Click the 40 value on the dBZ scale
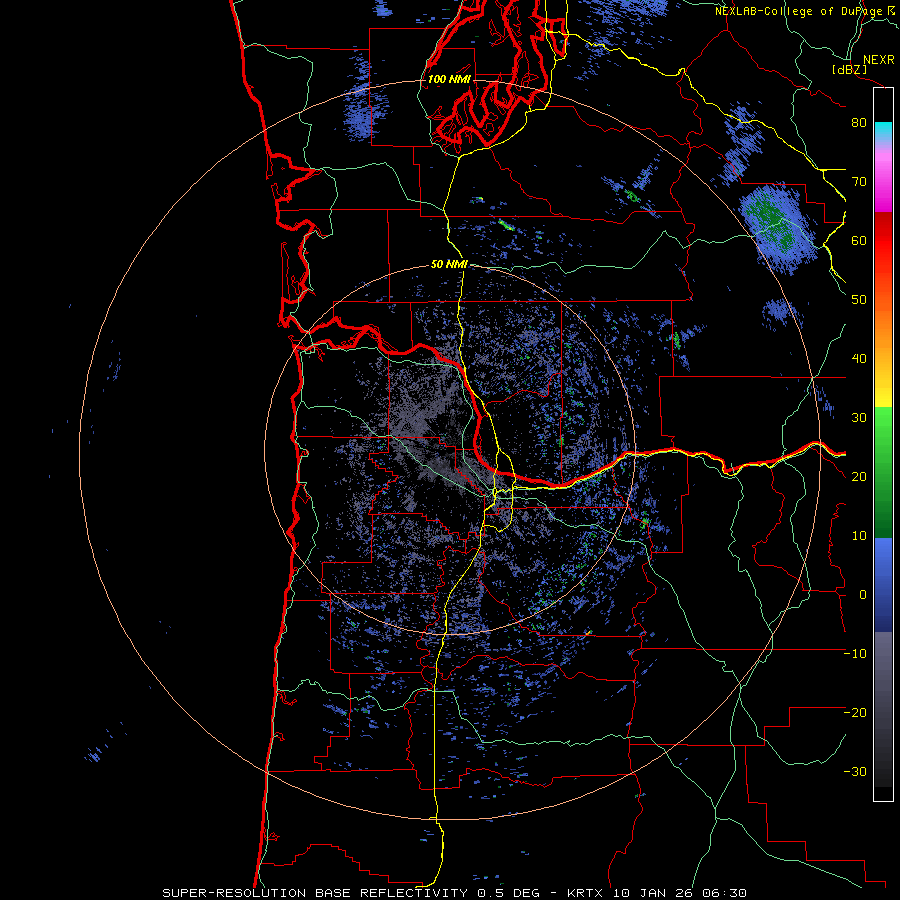Screen dimensions: 900x900 pyautogui.click(x=859, y=359)
